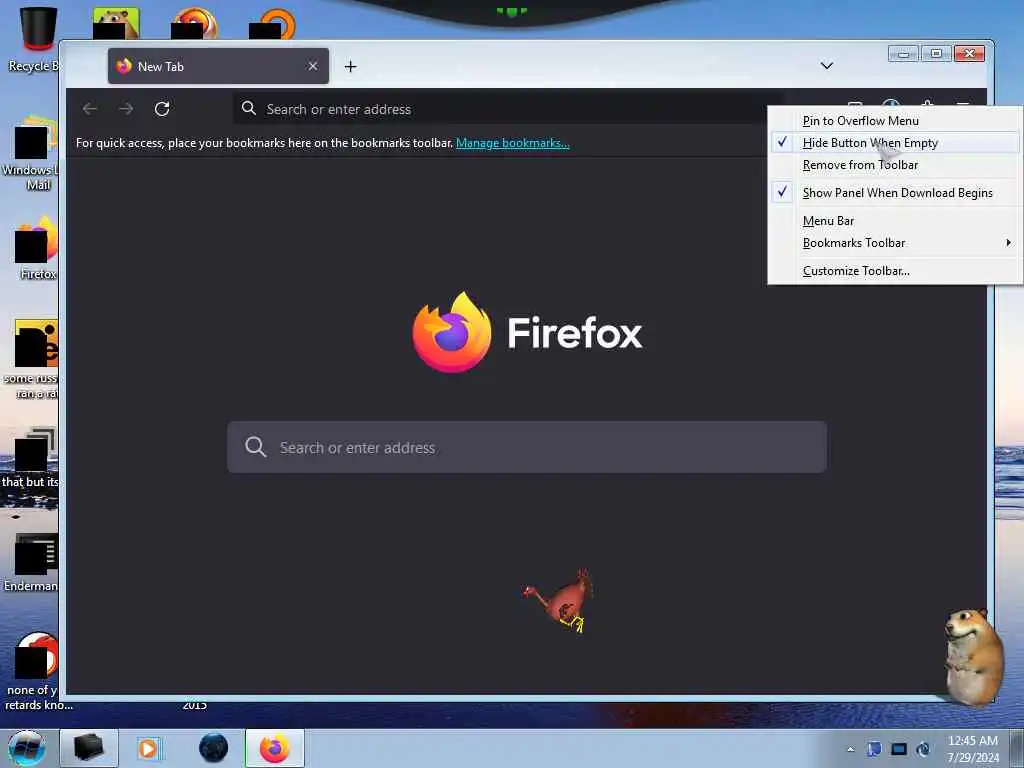Open a new tab with the plus button
The height and width of the screenshot is (768, 1024).
point(351,67)
